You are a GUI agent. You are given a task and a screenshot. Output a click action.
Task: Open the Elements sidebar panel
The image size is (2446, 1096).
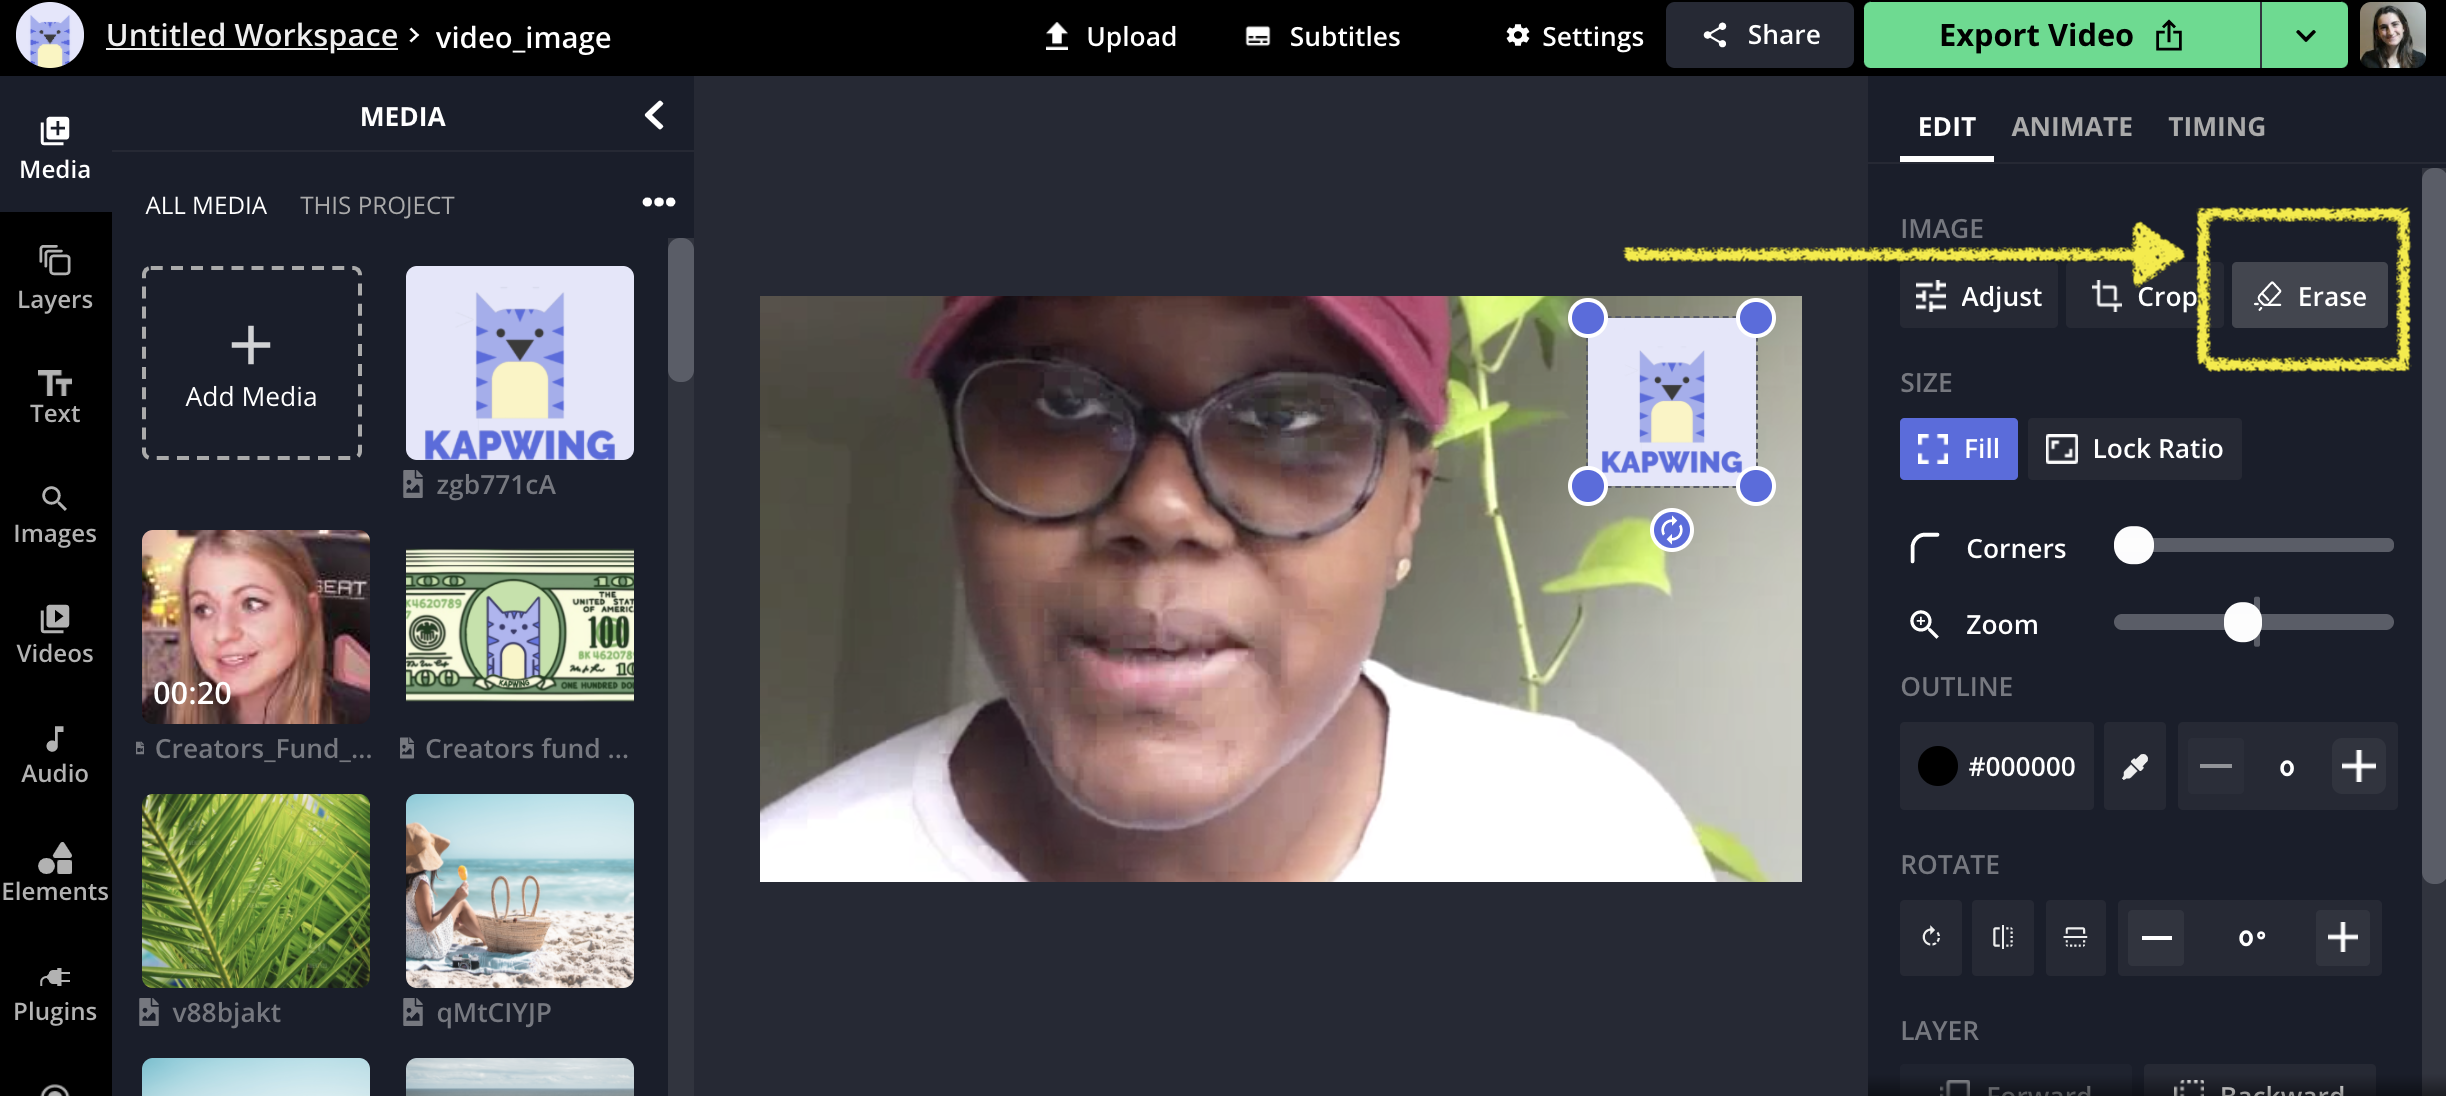(x=55, y=872)
